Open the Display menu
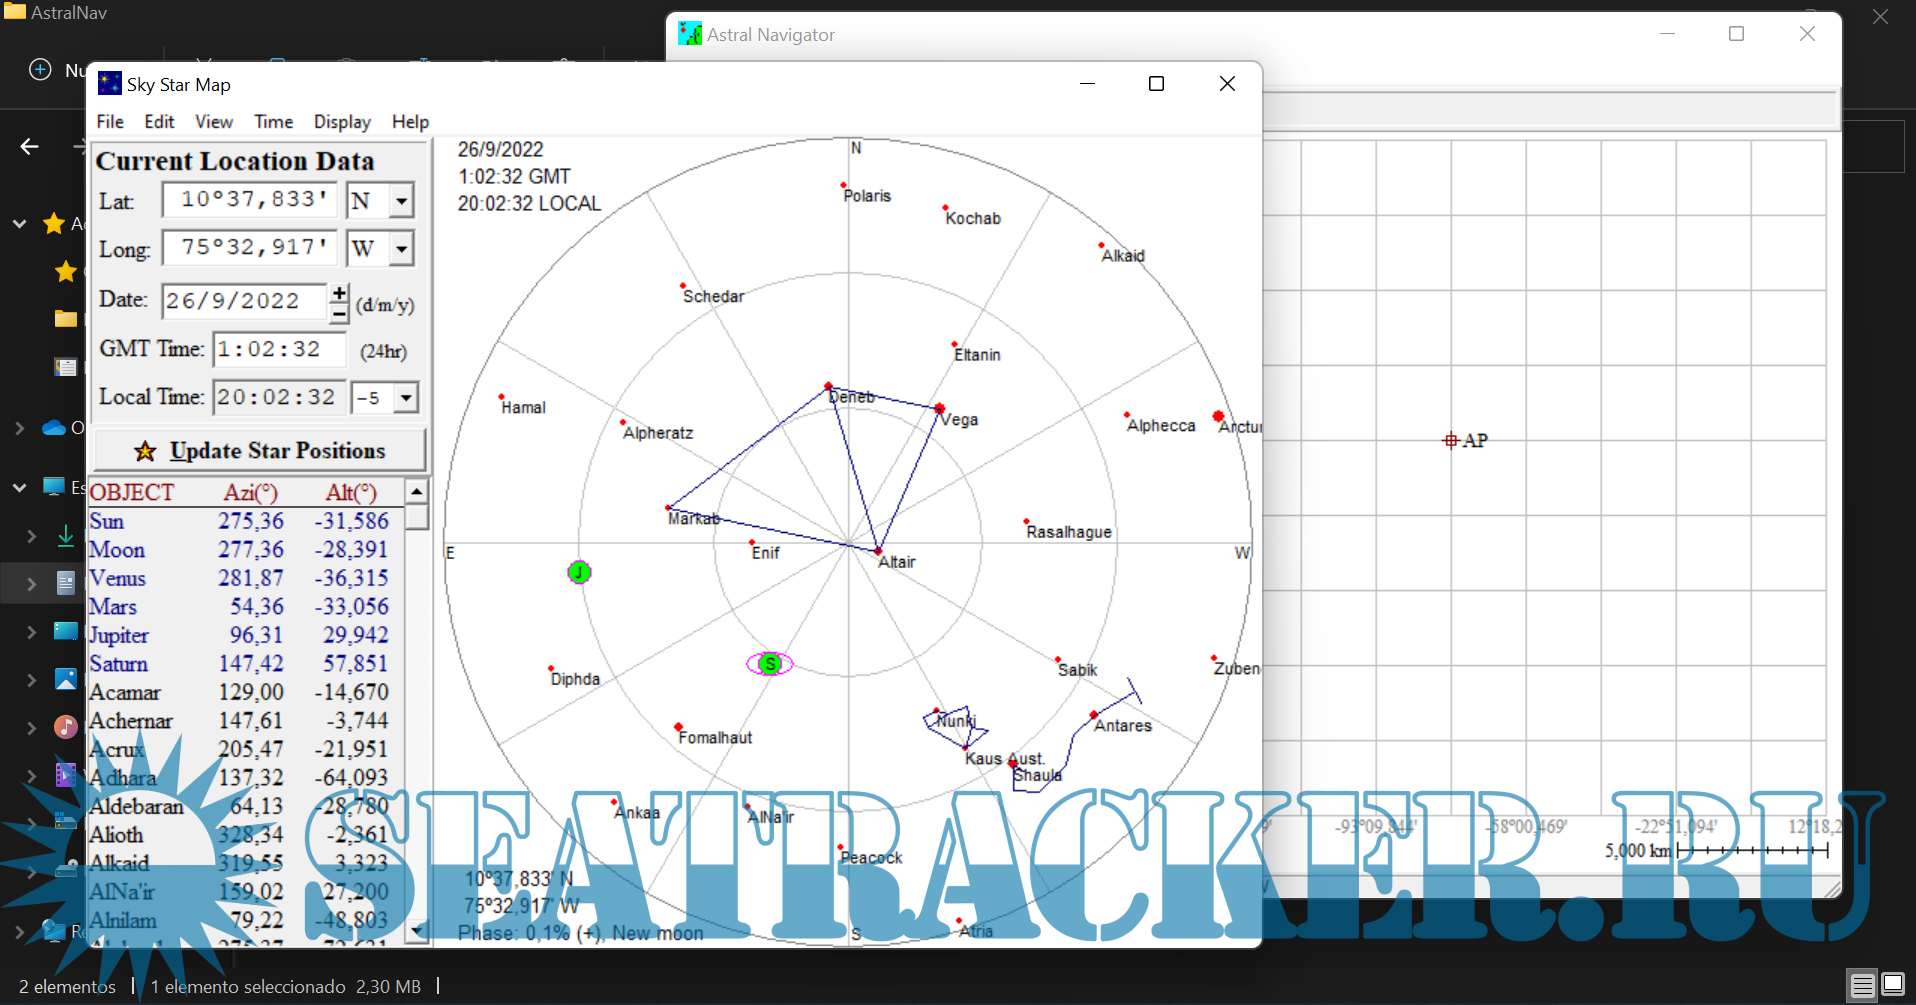This screenshot has width=1916, height=1005. pyautogui.click(x=342, y=122)
